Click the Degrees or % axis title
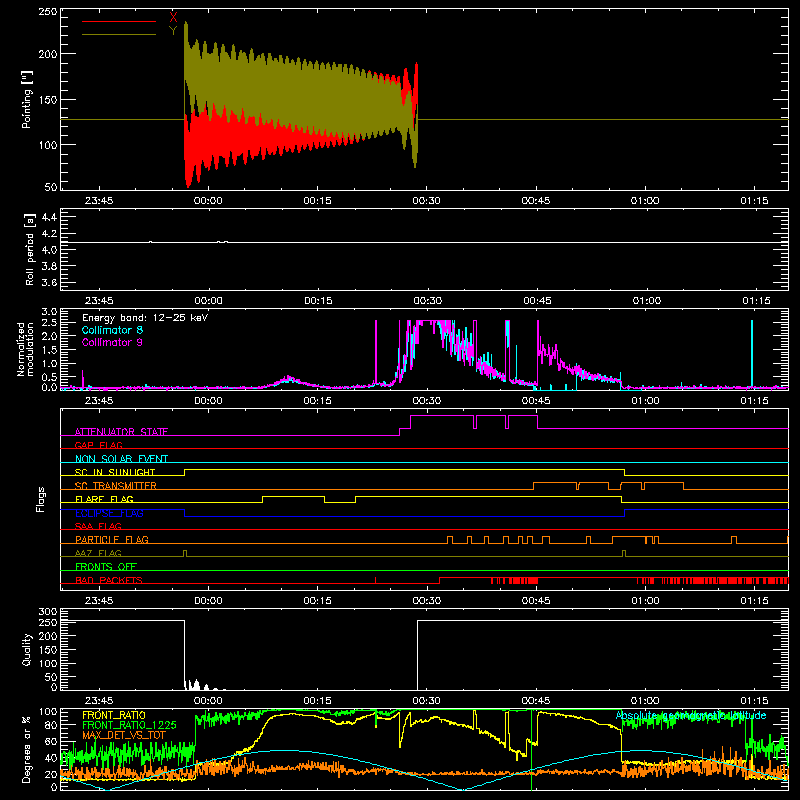This screenshot has height=800, width=800. point(27,749)
